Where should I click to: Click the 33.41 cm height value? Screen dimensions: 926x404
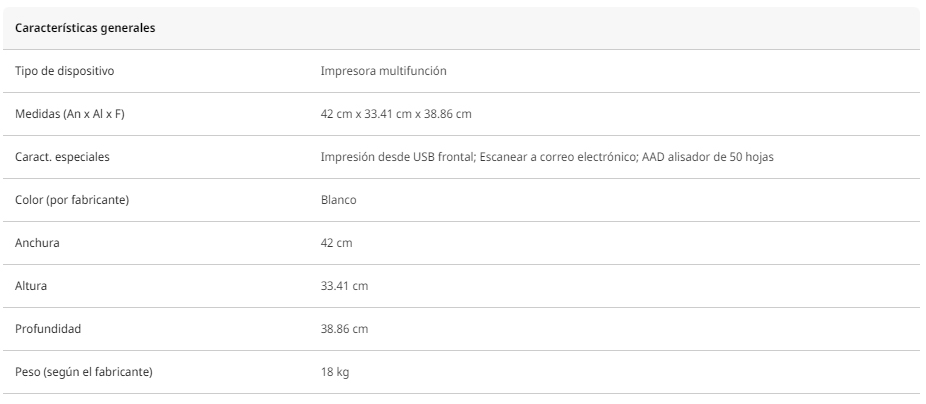pos(344,286)
